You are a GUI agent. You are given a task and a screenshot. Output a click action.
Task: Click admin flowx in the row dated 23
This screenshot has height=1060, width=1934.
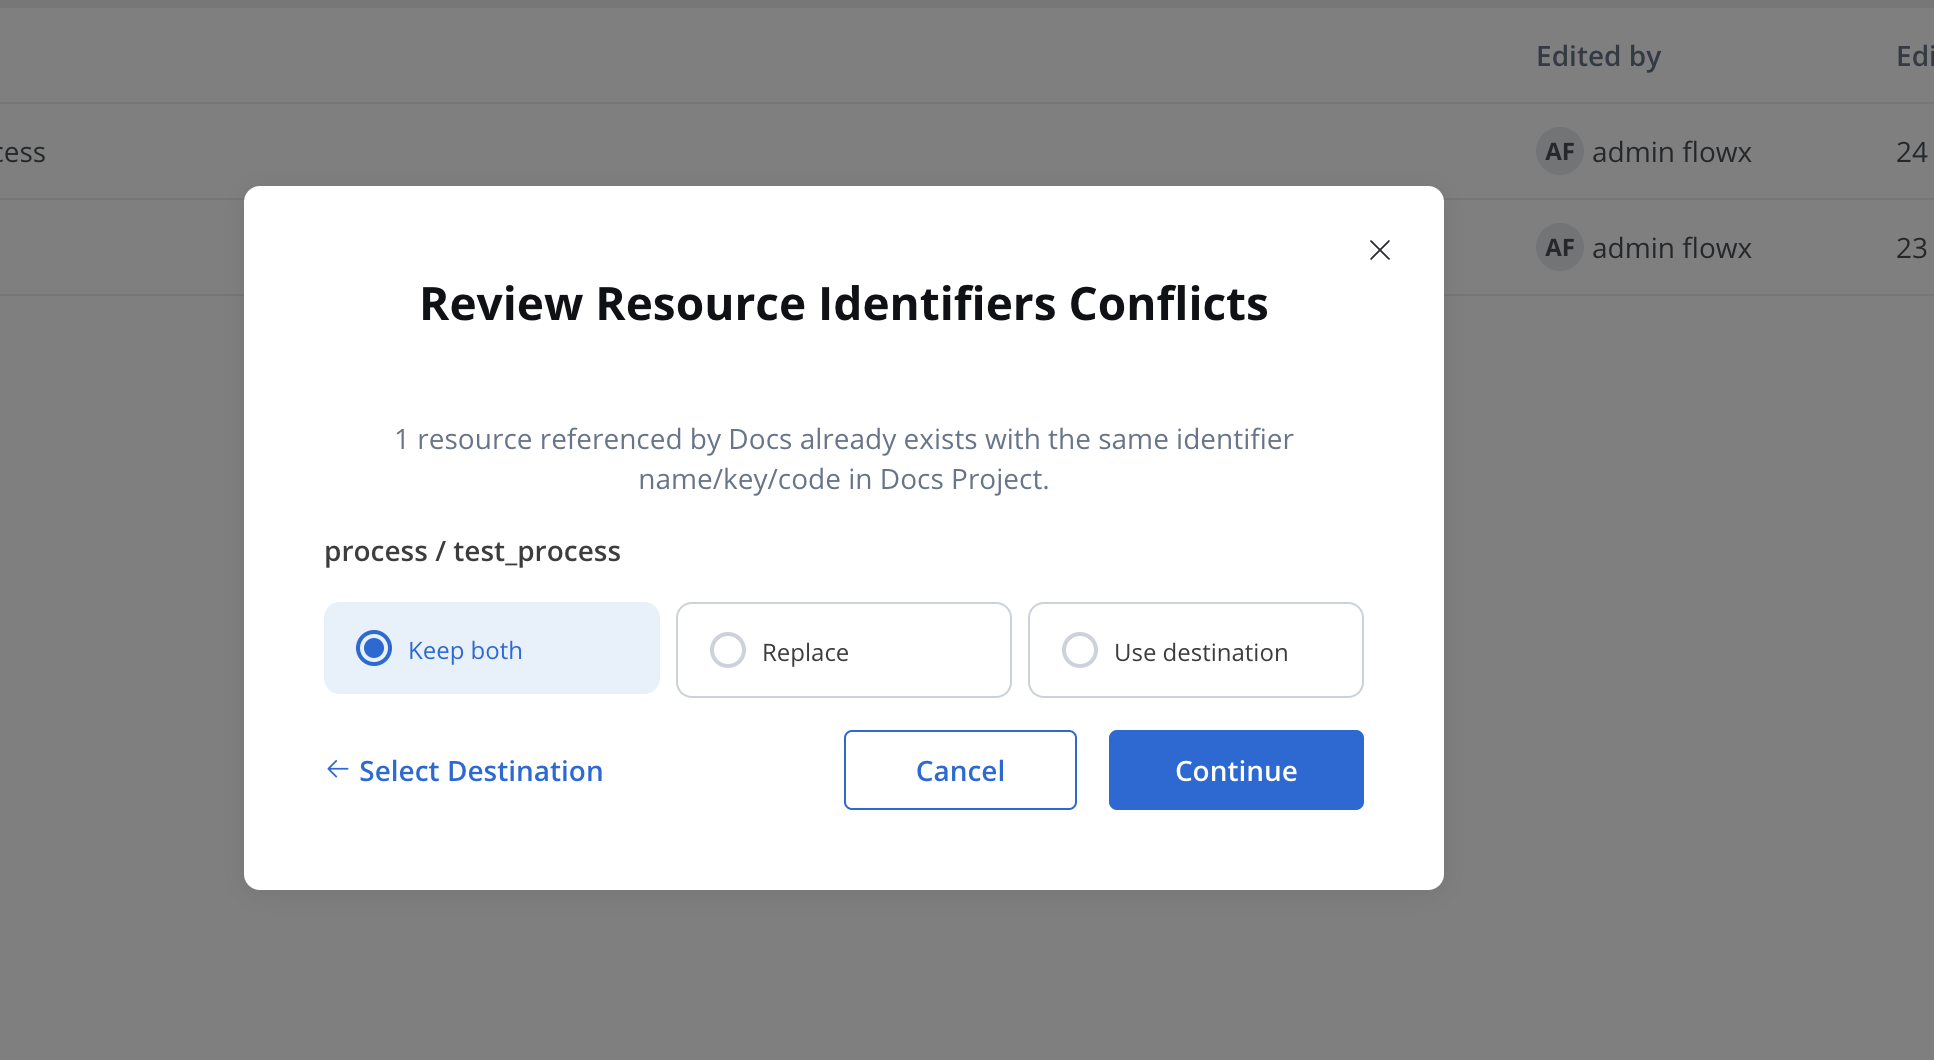point(1672,248)
